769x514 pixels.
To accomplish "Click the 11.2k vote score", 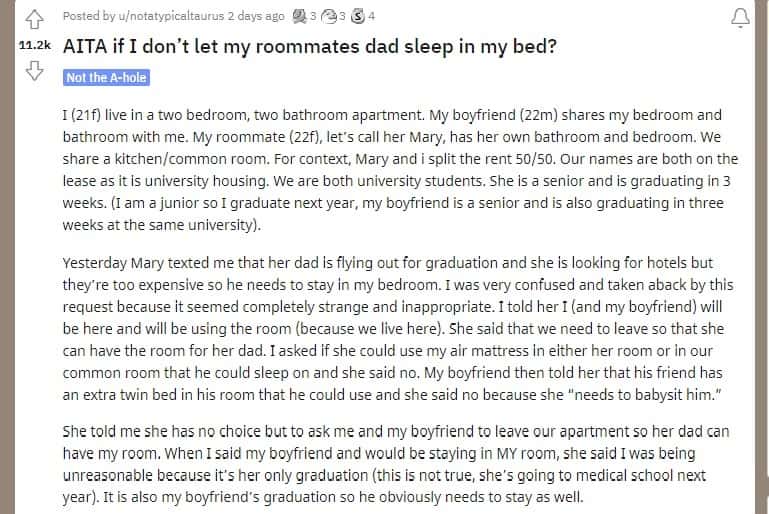I will (x=33, y=46).
